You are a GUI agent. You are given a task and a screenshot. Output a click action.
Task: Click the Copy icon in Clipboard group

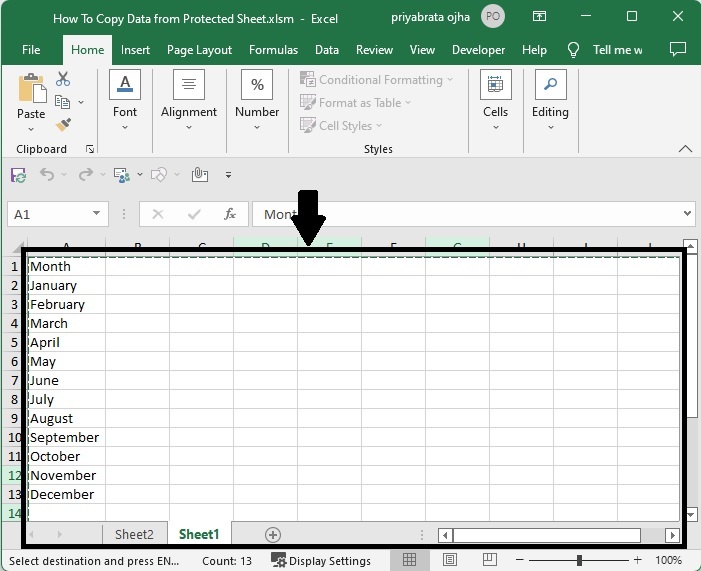click(63, 102)
